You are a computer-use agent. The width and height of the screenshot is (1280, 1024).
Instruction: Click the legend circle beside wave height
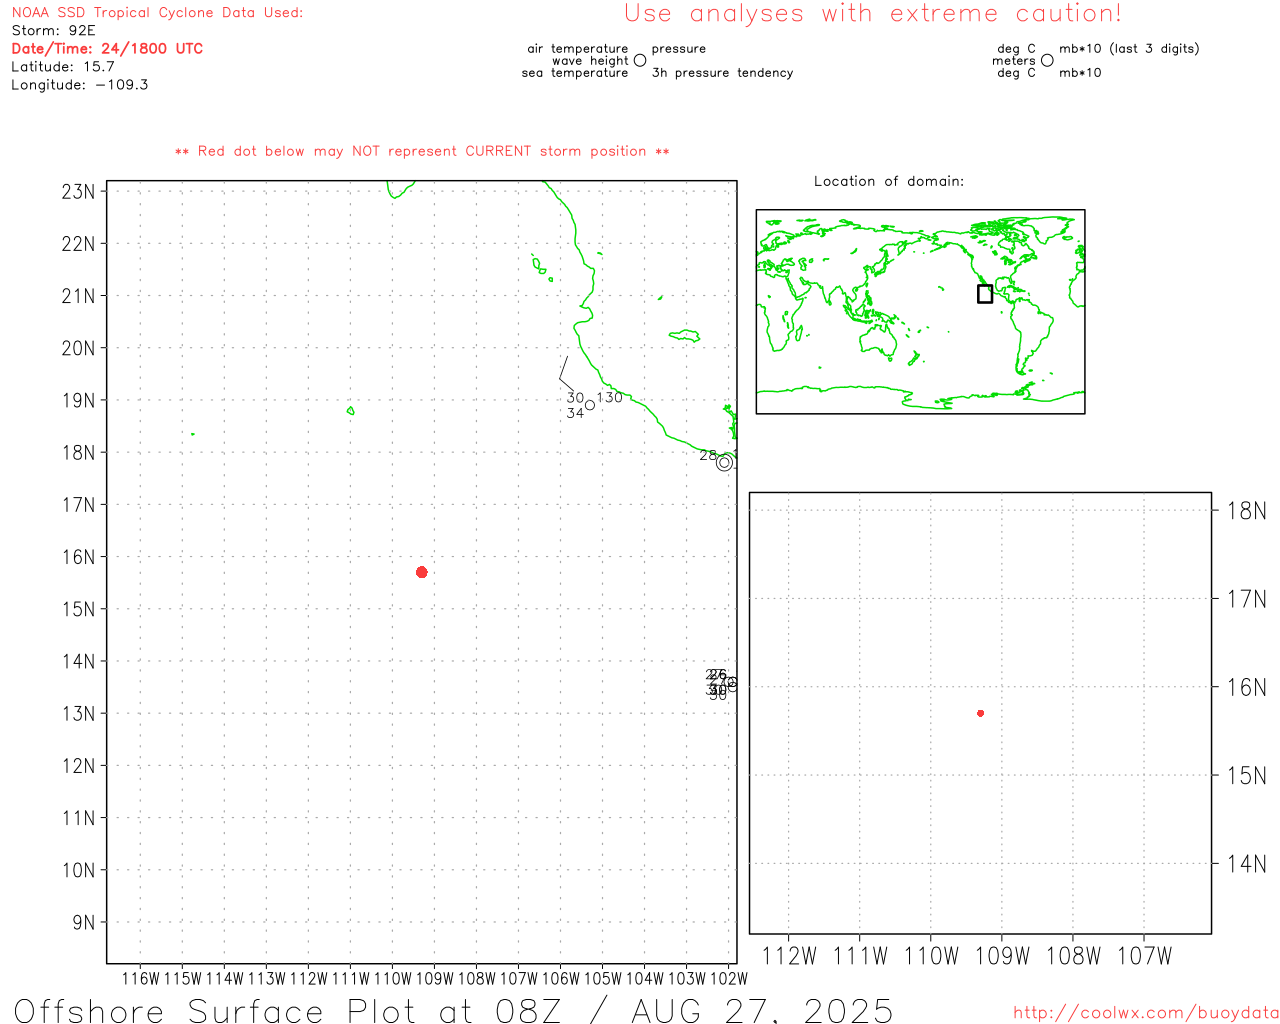coord(640,60)
